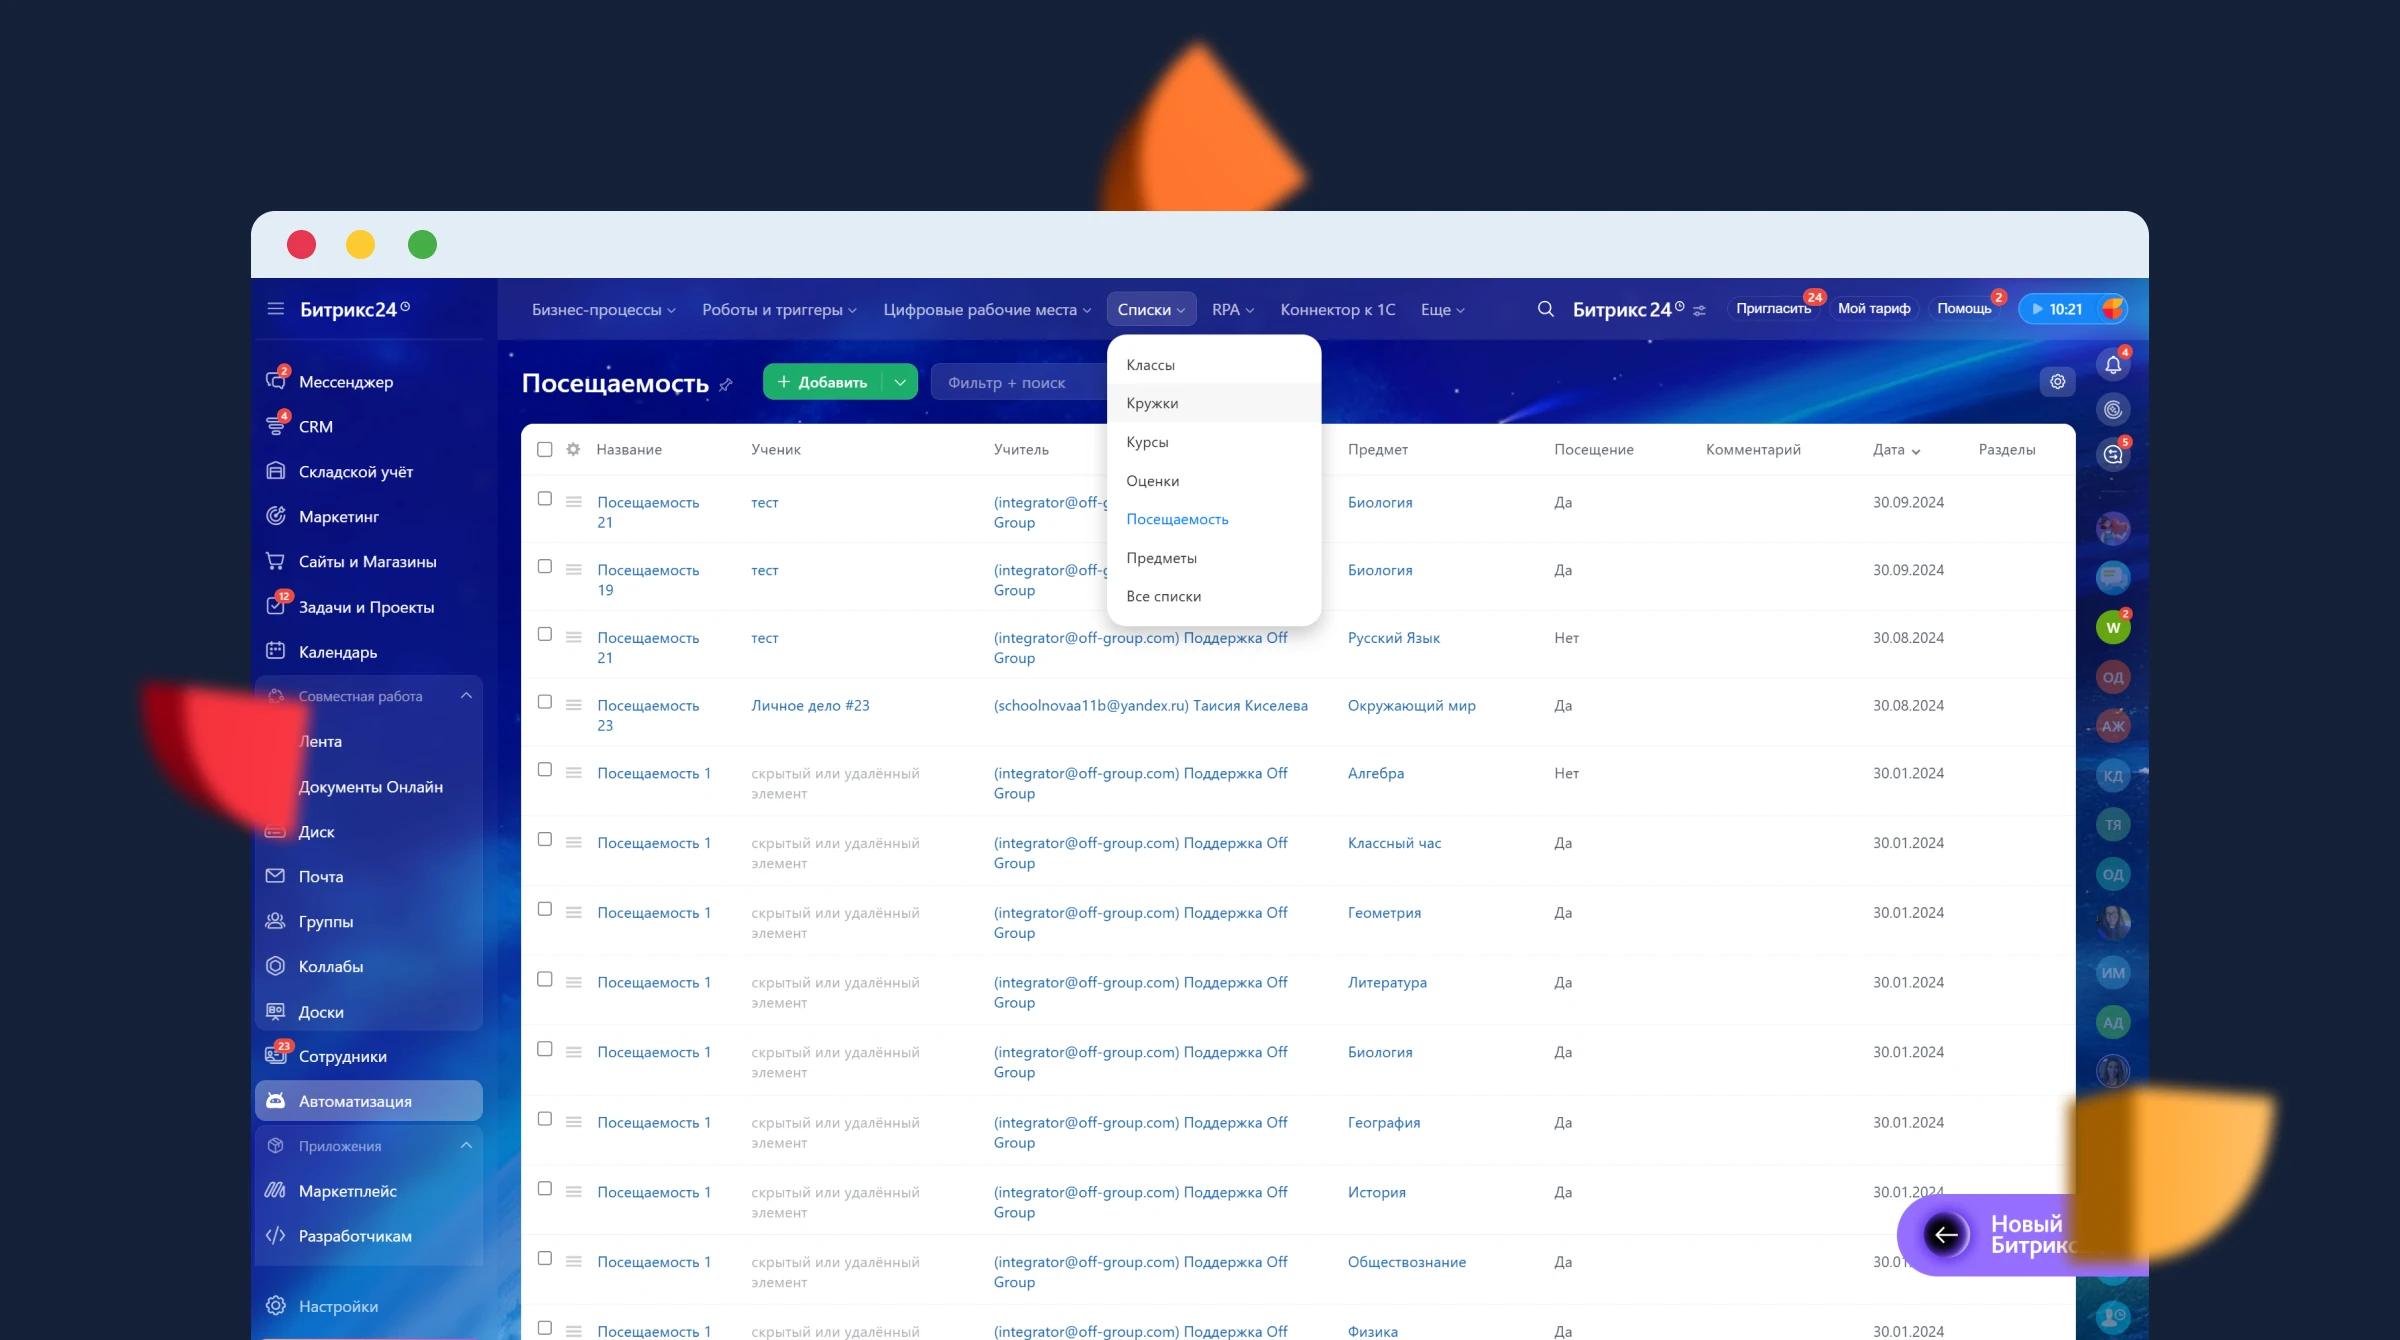
Task: Choose Все списки menu entry
Action: [x=1163, y=596]
